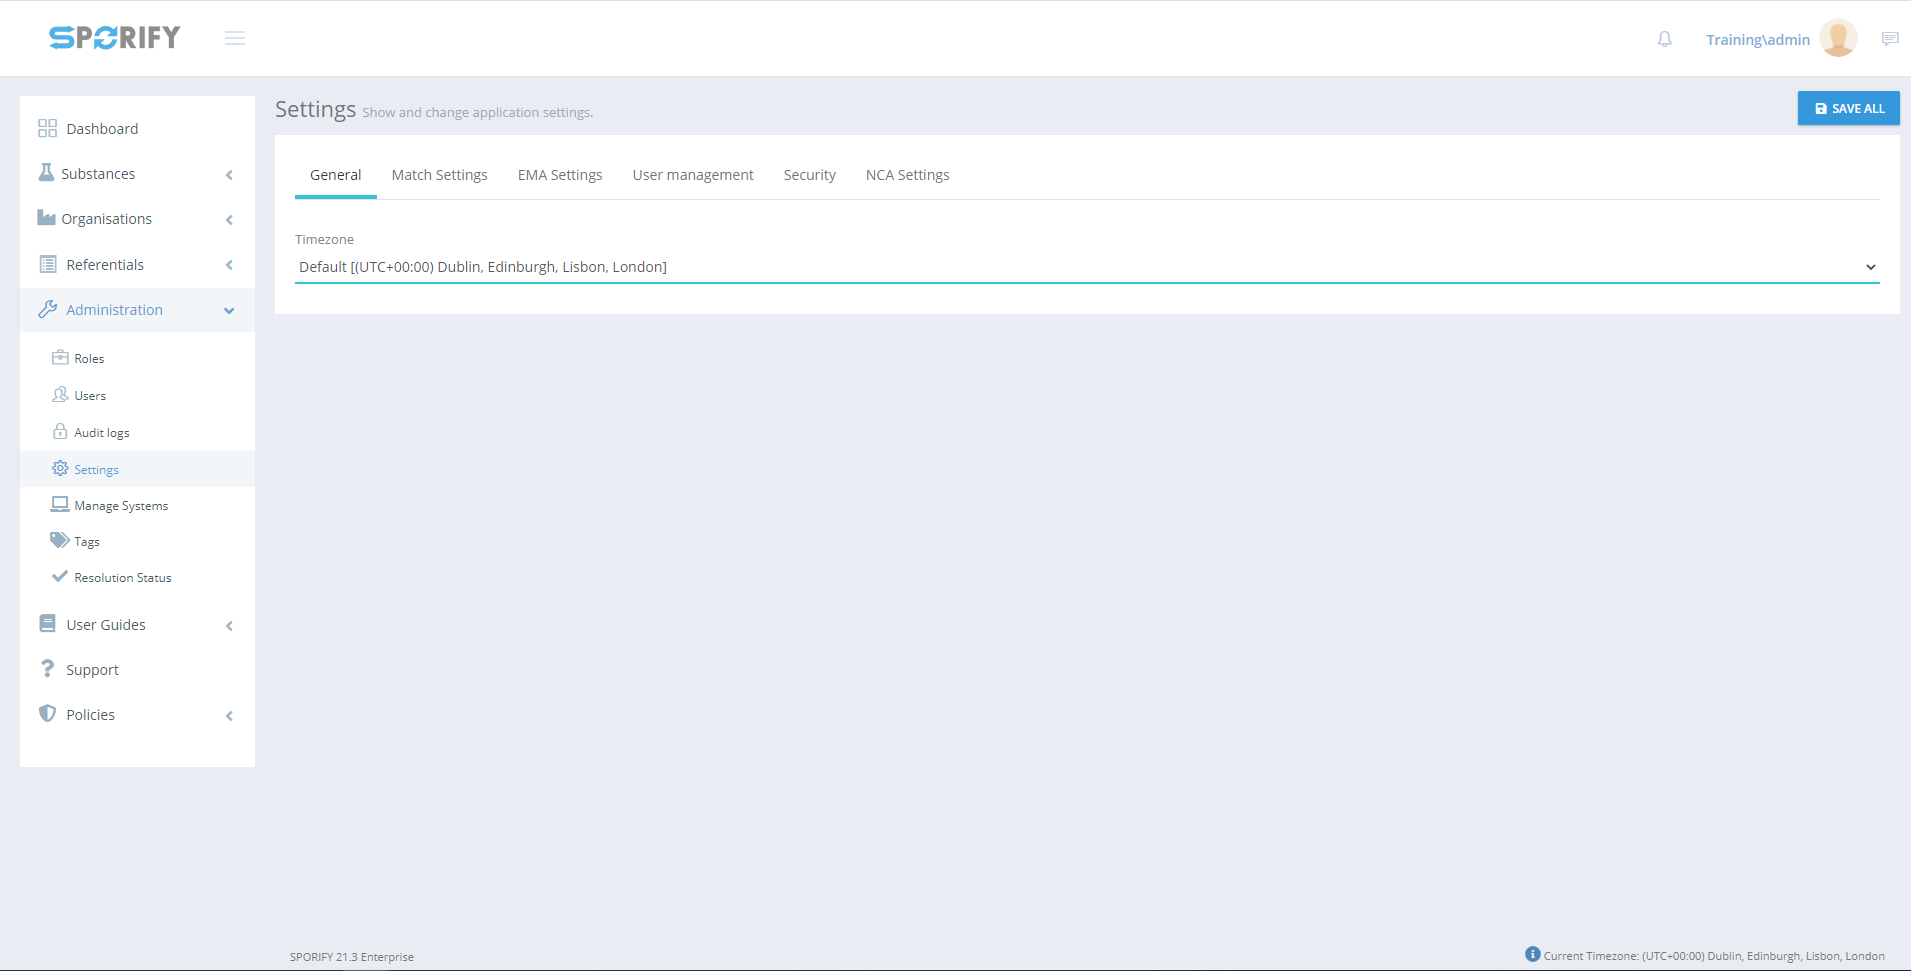Click the admin user avatar
Screen dimensions: 1911x971
click(x=1838, y=39)
